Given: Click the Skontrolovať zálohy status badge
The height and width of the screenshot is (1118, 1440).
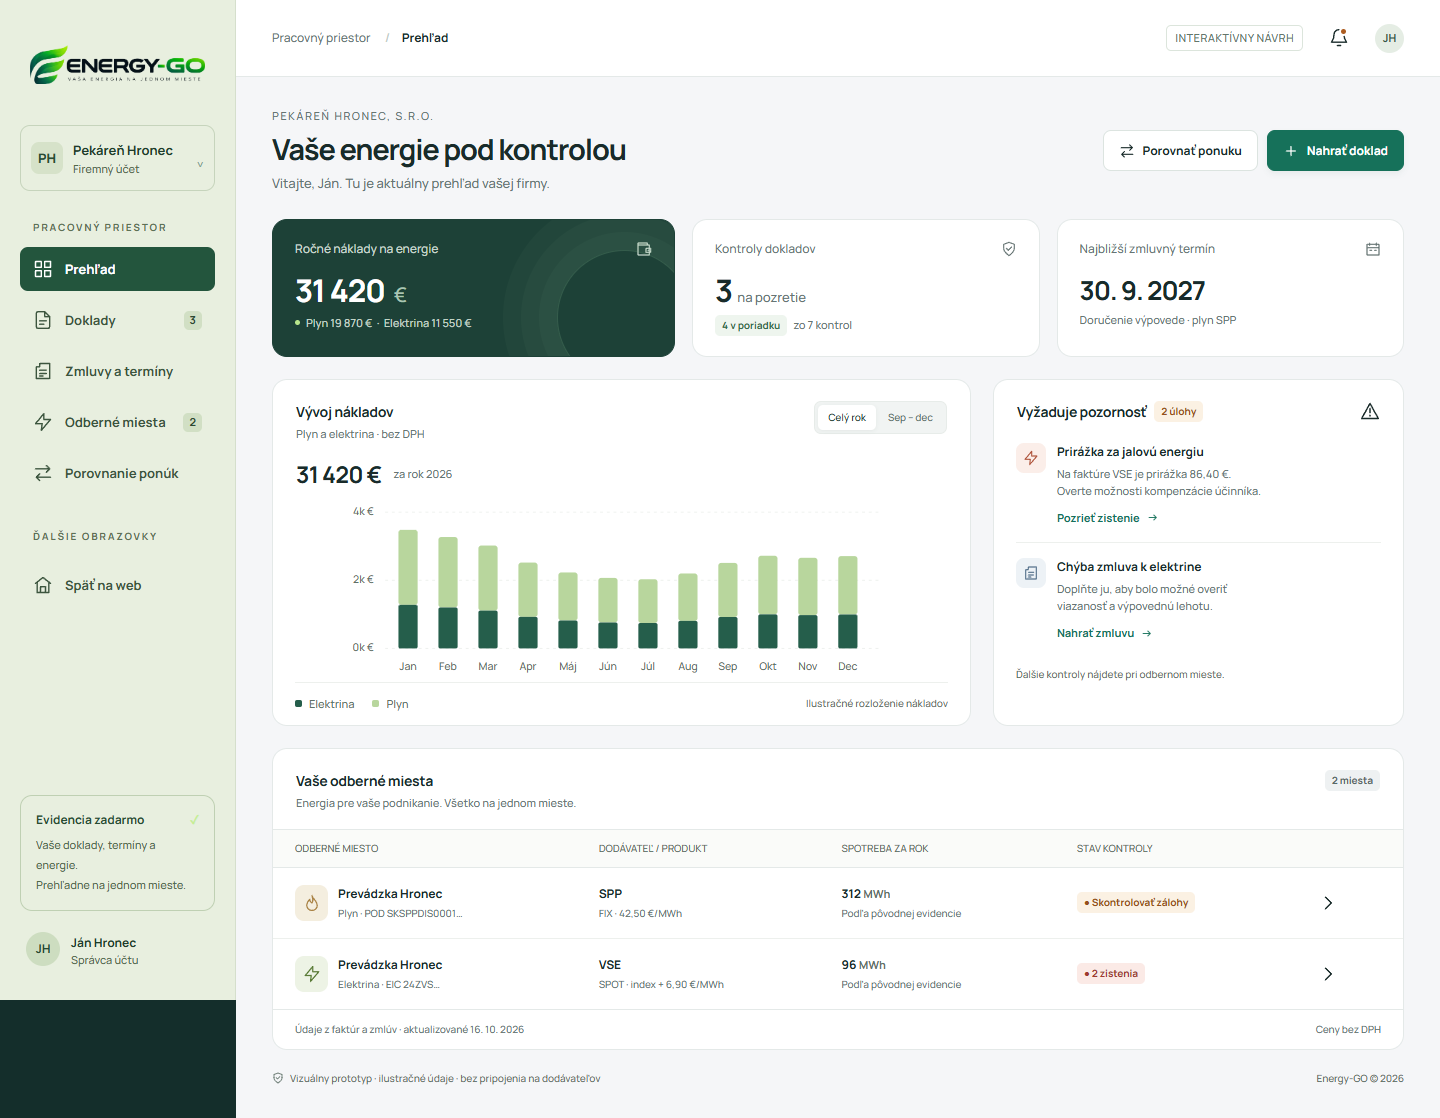Looking at the screenshot, I should [1136, 903].
